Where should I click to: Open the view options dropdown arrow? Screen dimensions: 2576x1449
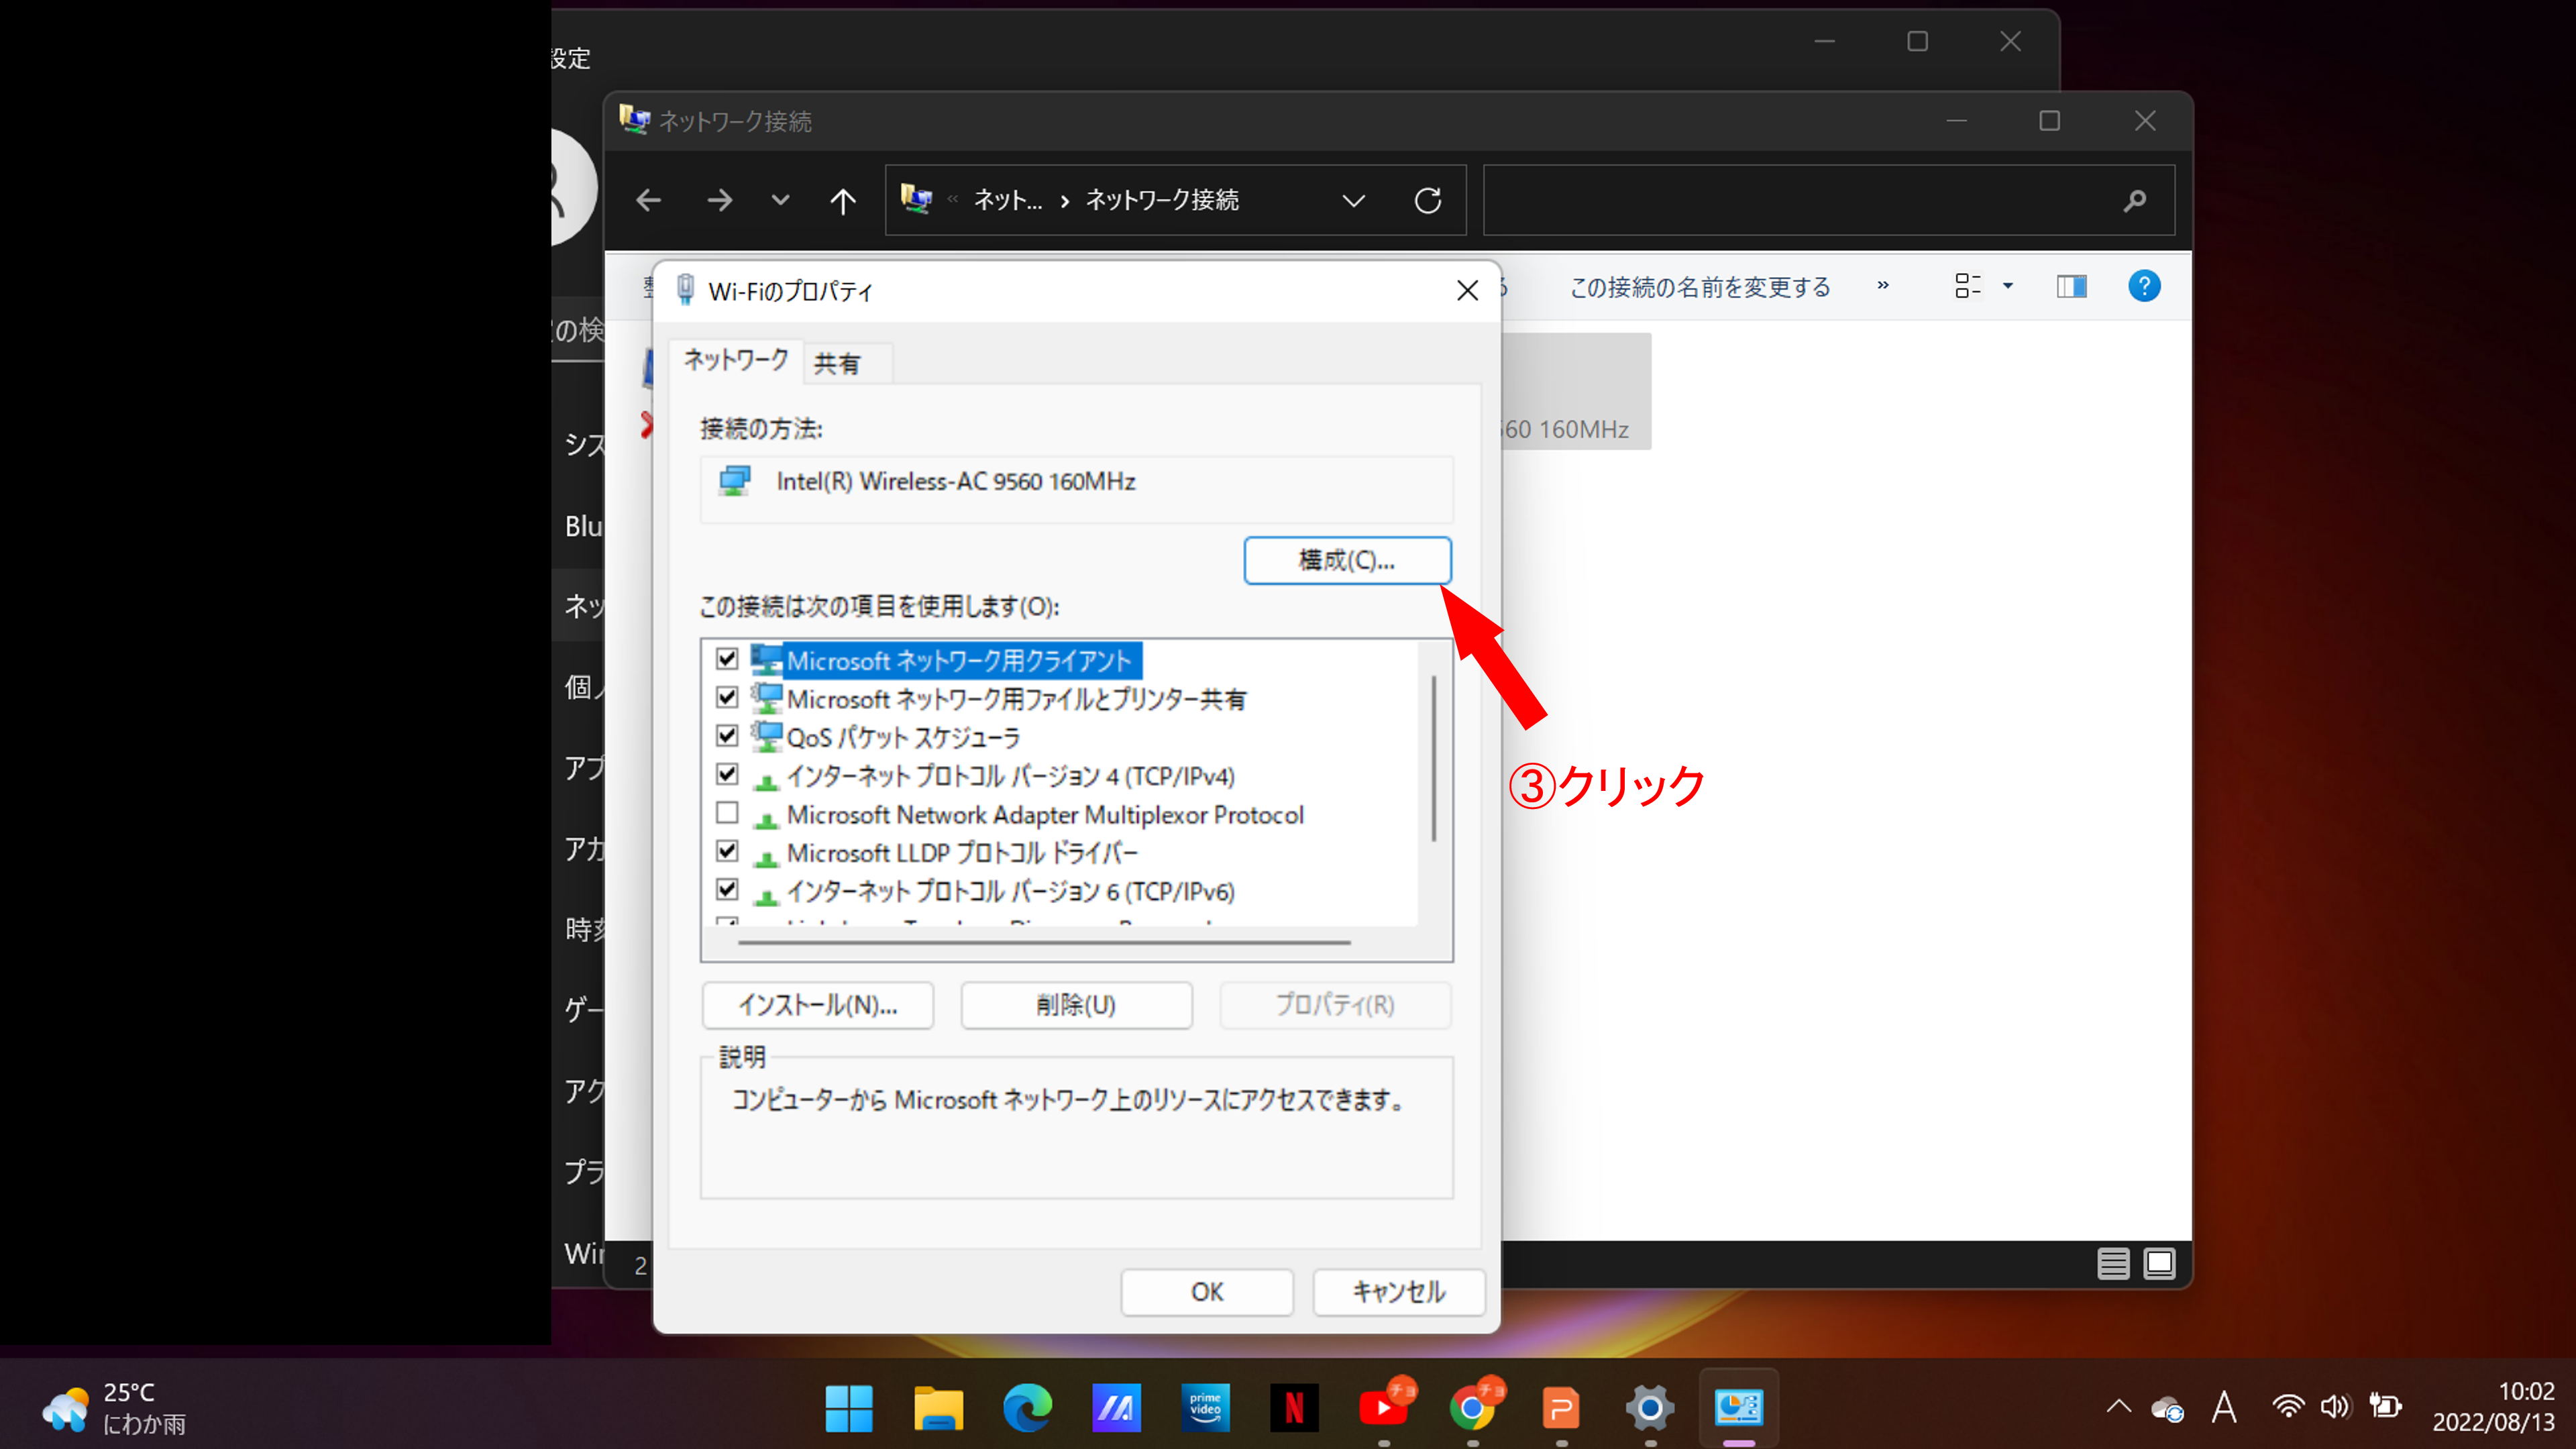2007,287
